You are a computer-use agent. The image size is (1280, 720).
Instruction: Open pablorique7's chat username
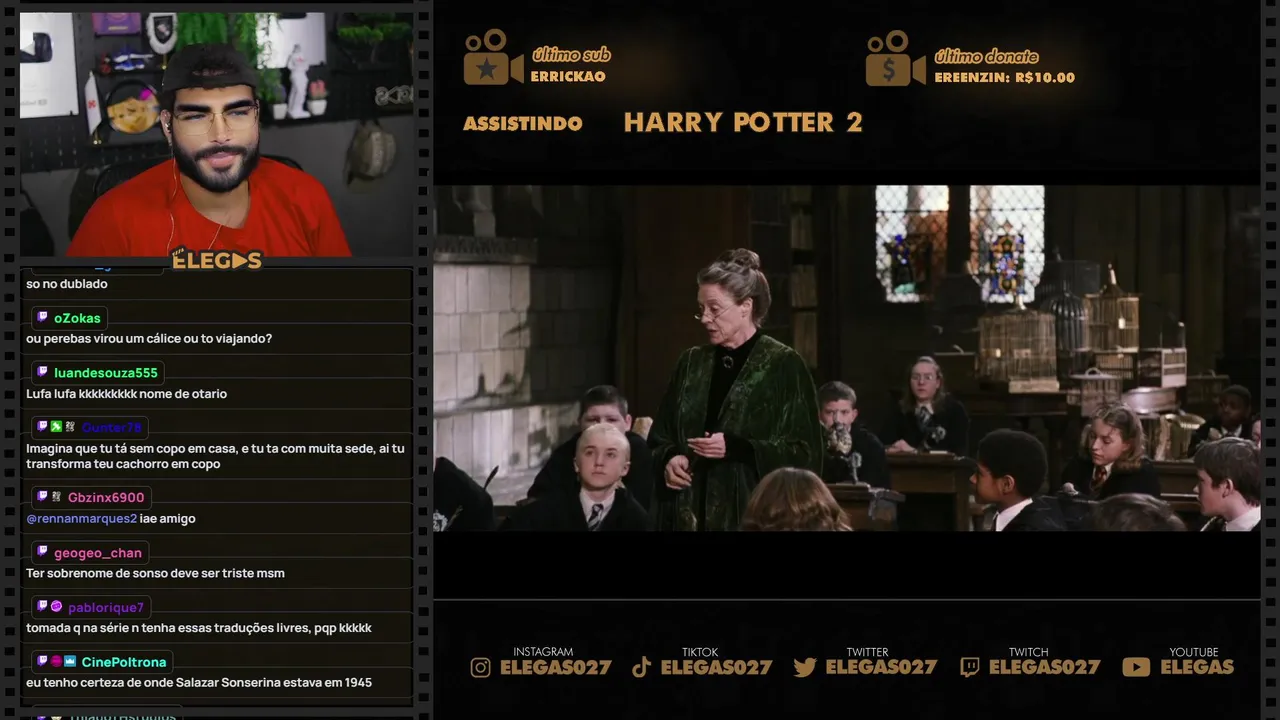click(106, 607)
